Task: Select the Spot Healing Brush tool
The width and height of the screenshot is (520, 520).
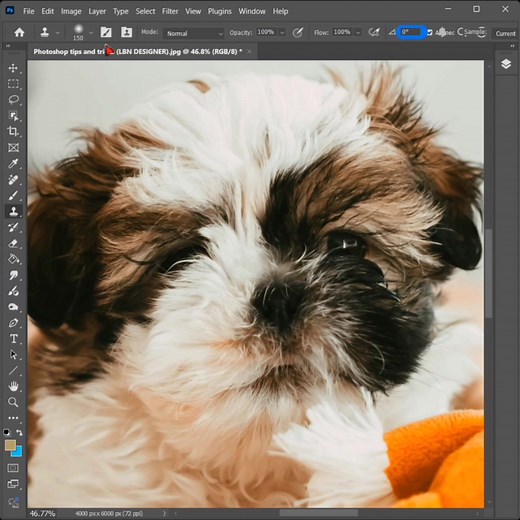Action: pos(13,179)
